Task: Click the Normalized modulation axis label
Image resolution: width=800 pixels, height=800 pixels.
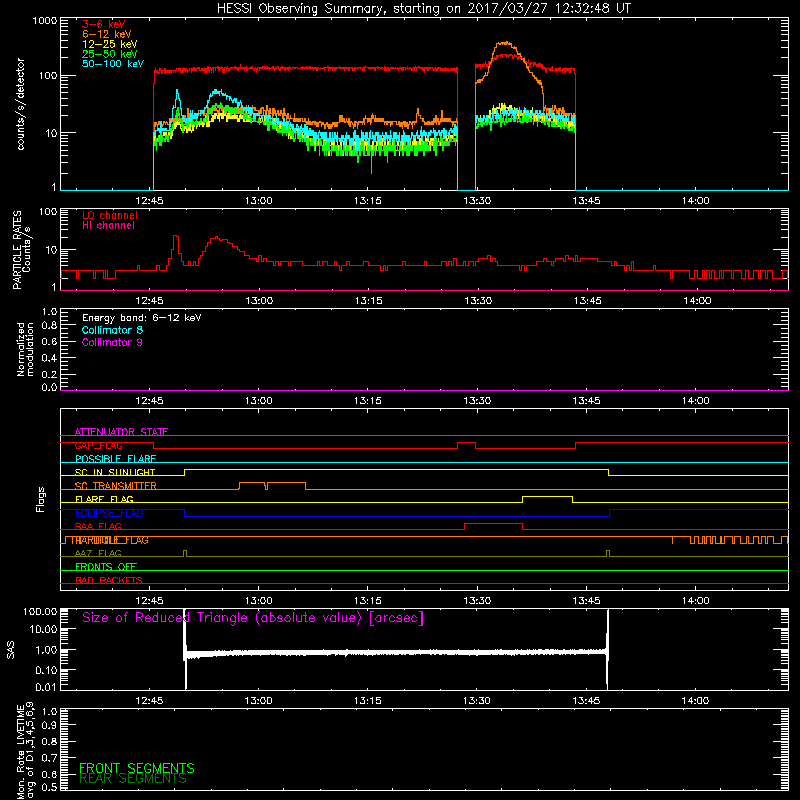Action: pos(25,349)
